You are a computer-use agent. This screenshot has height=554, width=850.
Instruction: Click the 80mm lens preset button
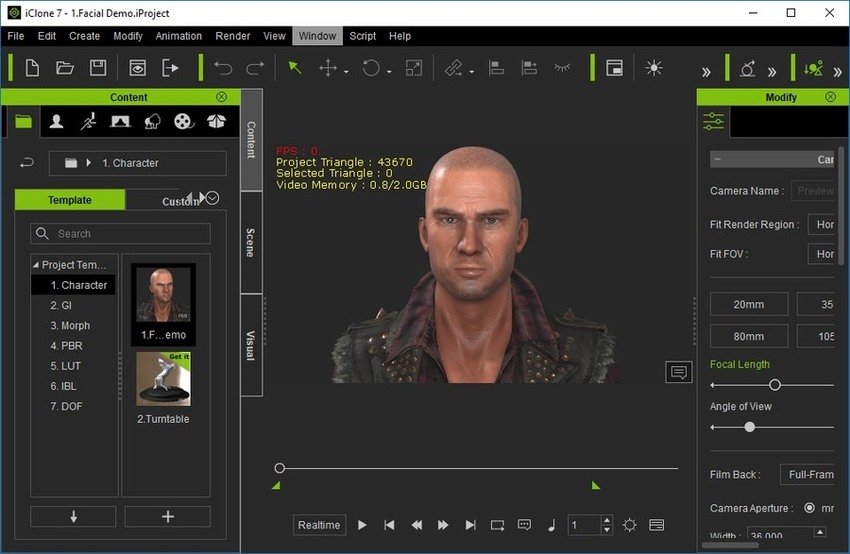click(x=749, y=336)
